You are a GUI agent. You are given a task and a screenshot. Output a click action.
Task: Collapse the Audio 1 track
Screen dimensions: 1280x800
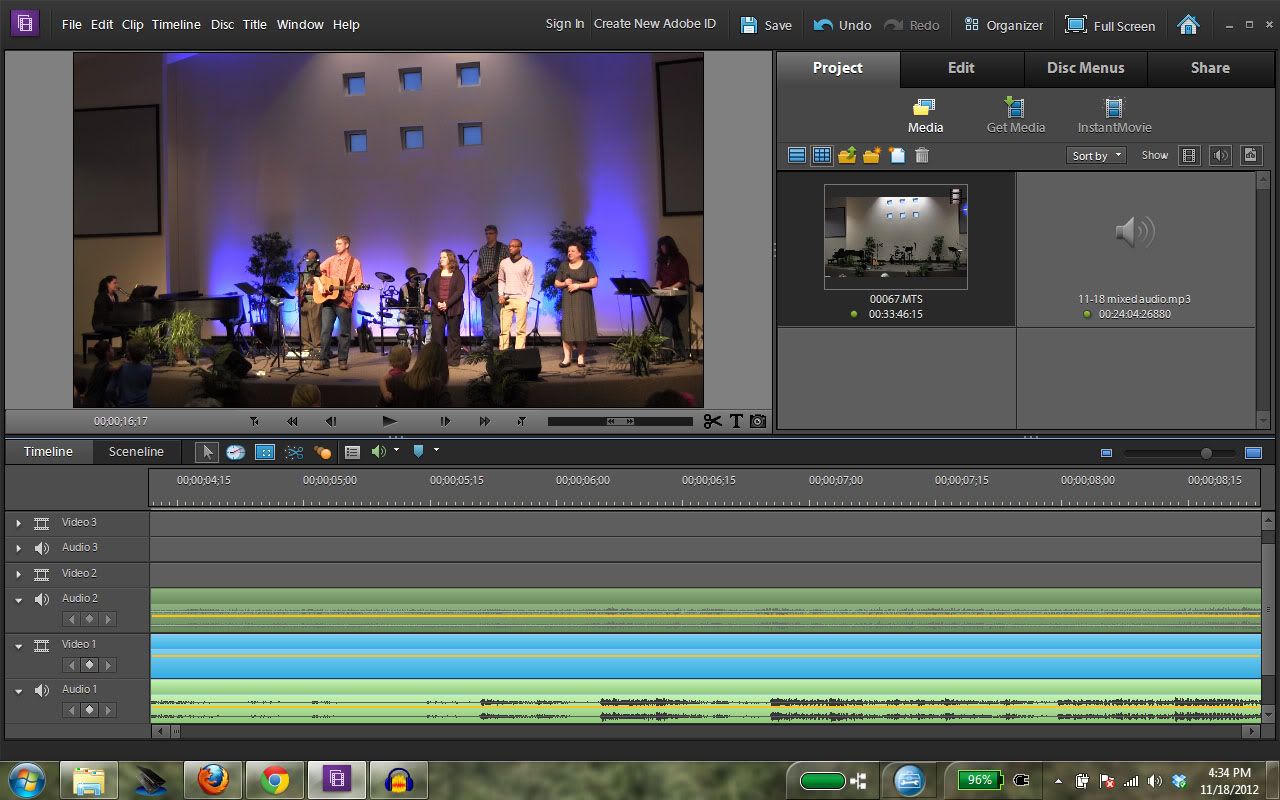(x=18, y=691)
